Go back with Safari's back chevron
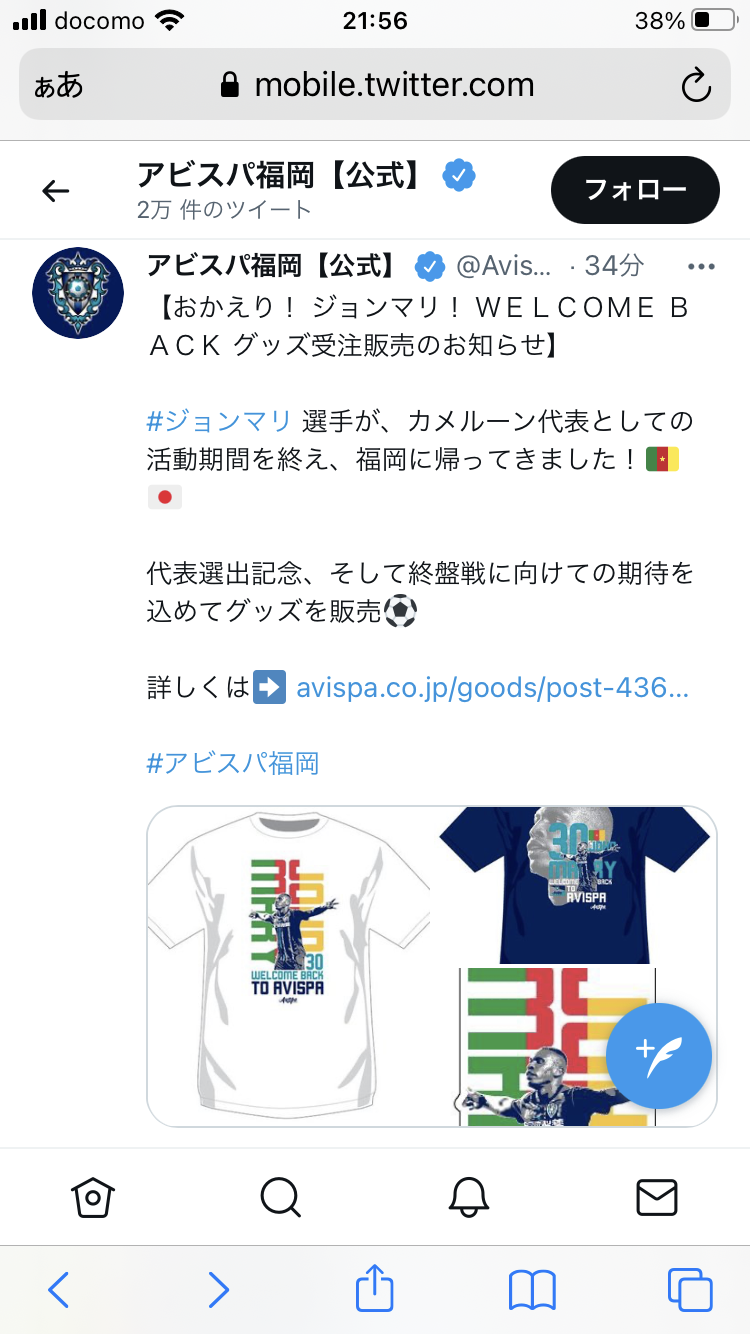 (59, 1290)
